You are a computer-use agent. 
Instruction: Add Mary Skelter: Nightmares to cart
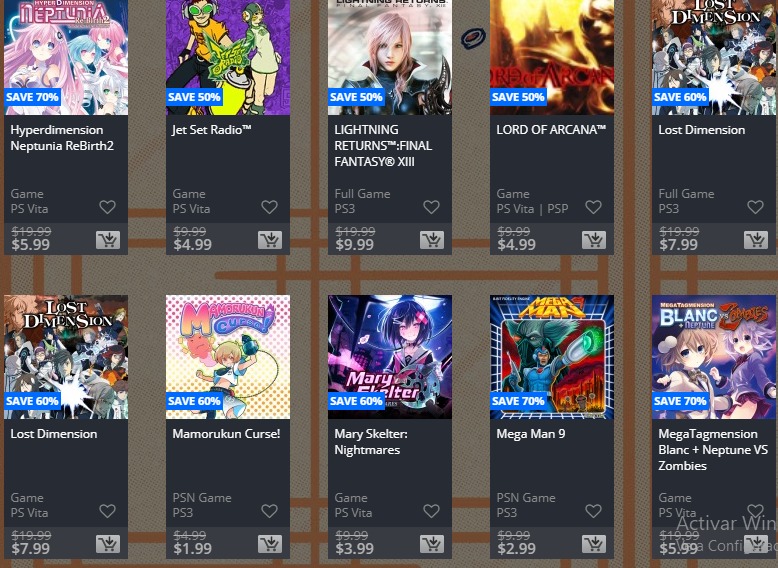(432, 544)
